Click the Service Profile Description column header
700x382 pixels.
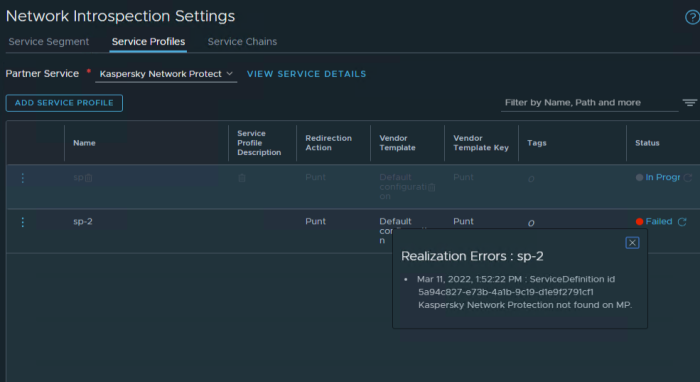click(259, 143)
